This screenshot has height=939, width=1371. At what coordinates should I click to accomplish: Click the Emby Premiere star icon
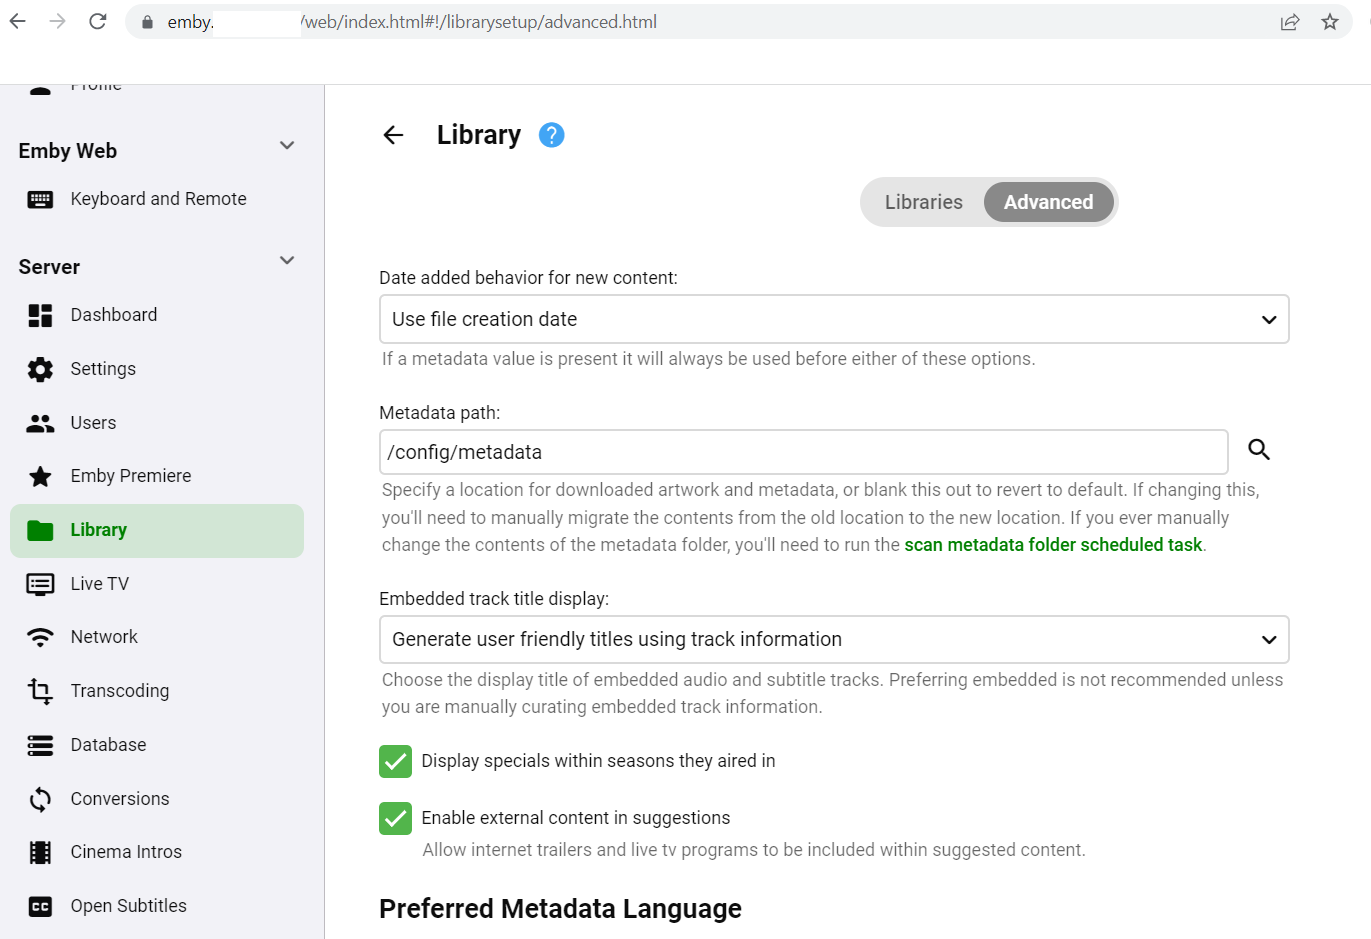(x=40, y=475)
